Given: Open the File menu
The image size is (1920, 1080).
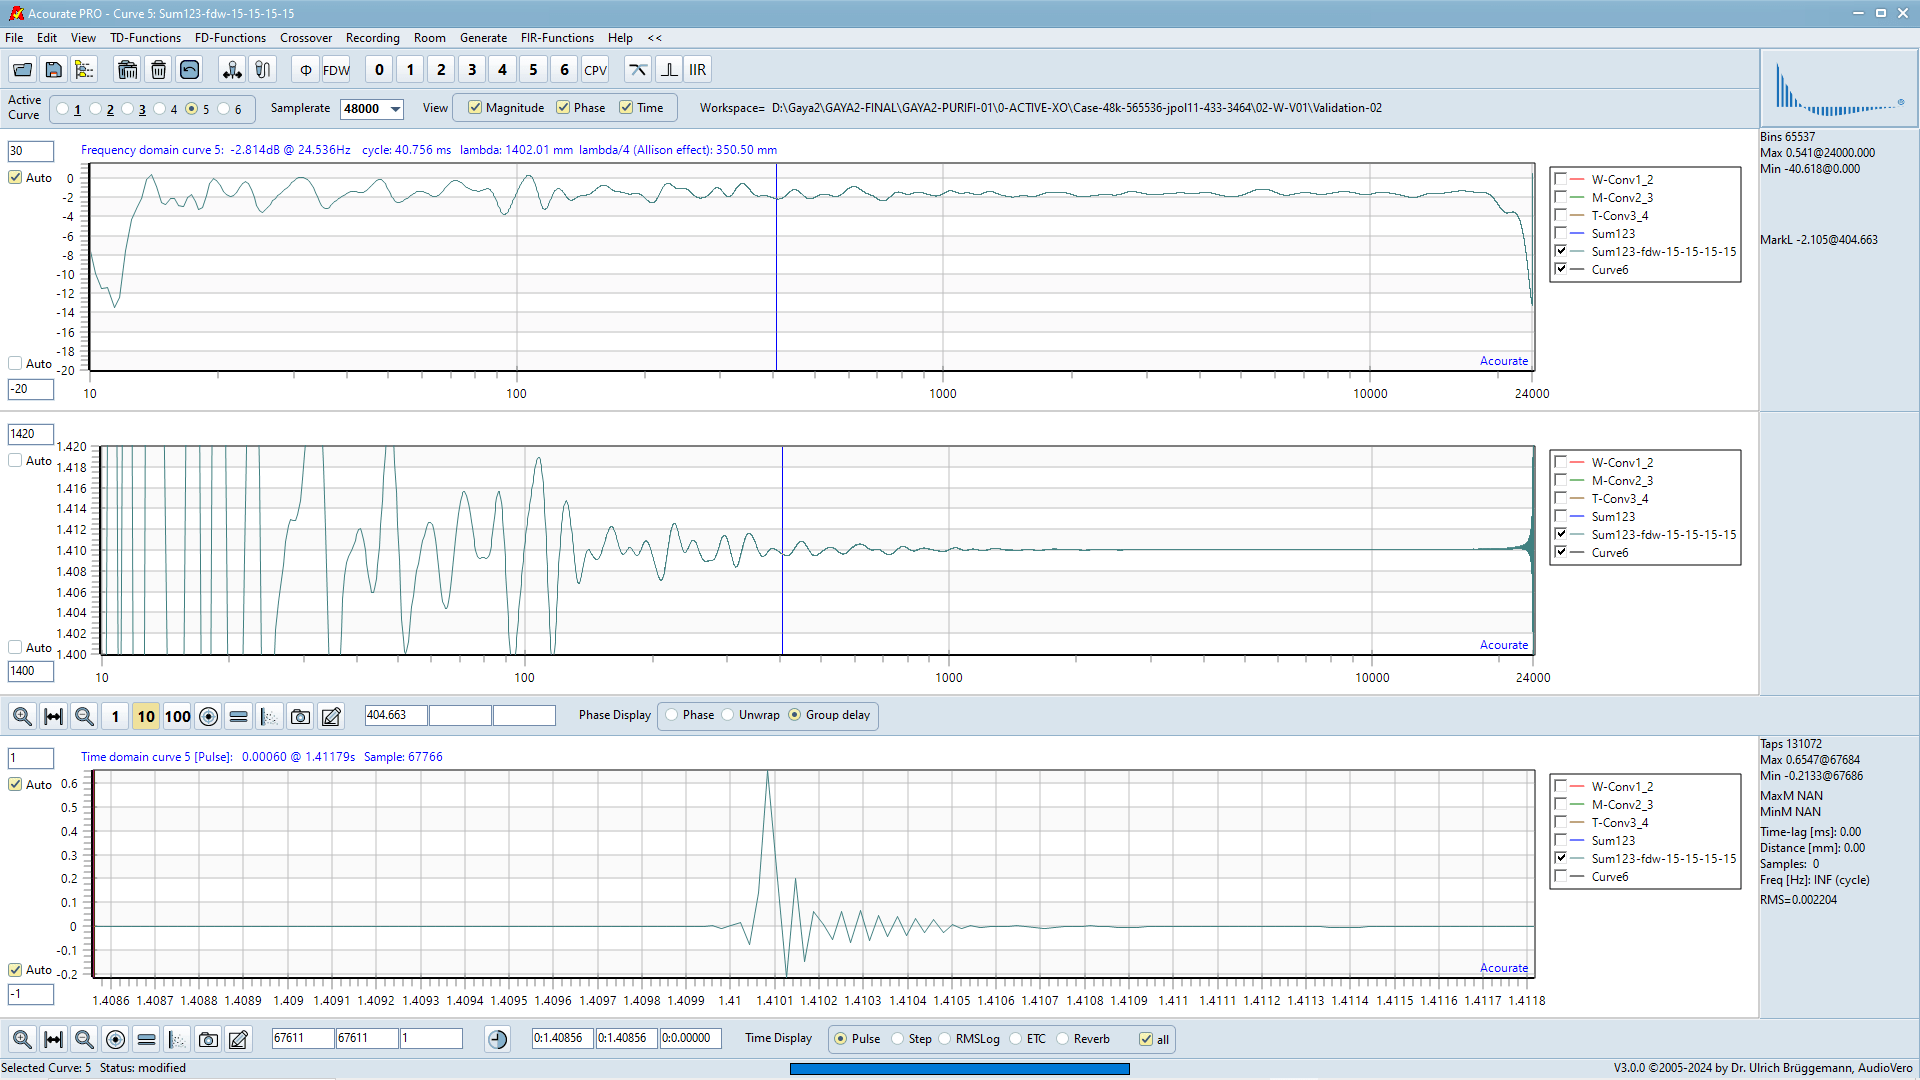Looking at the screenshot, I should [14, 38].
